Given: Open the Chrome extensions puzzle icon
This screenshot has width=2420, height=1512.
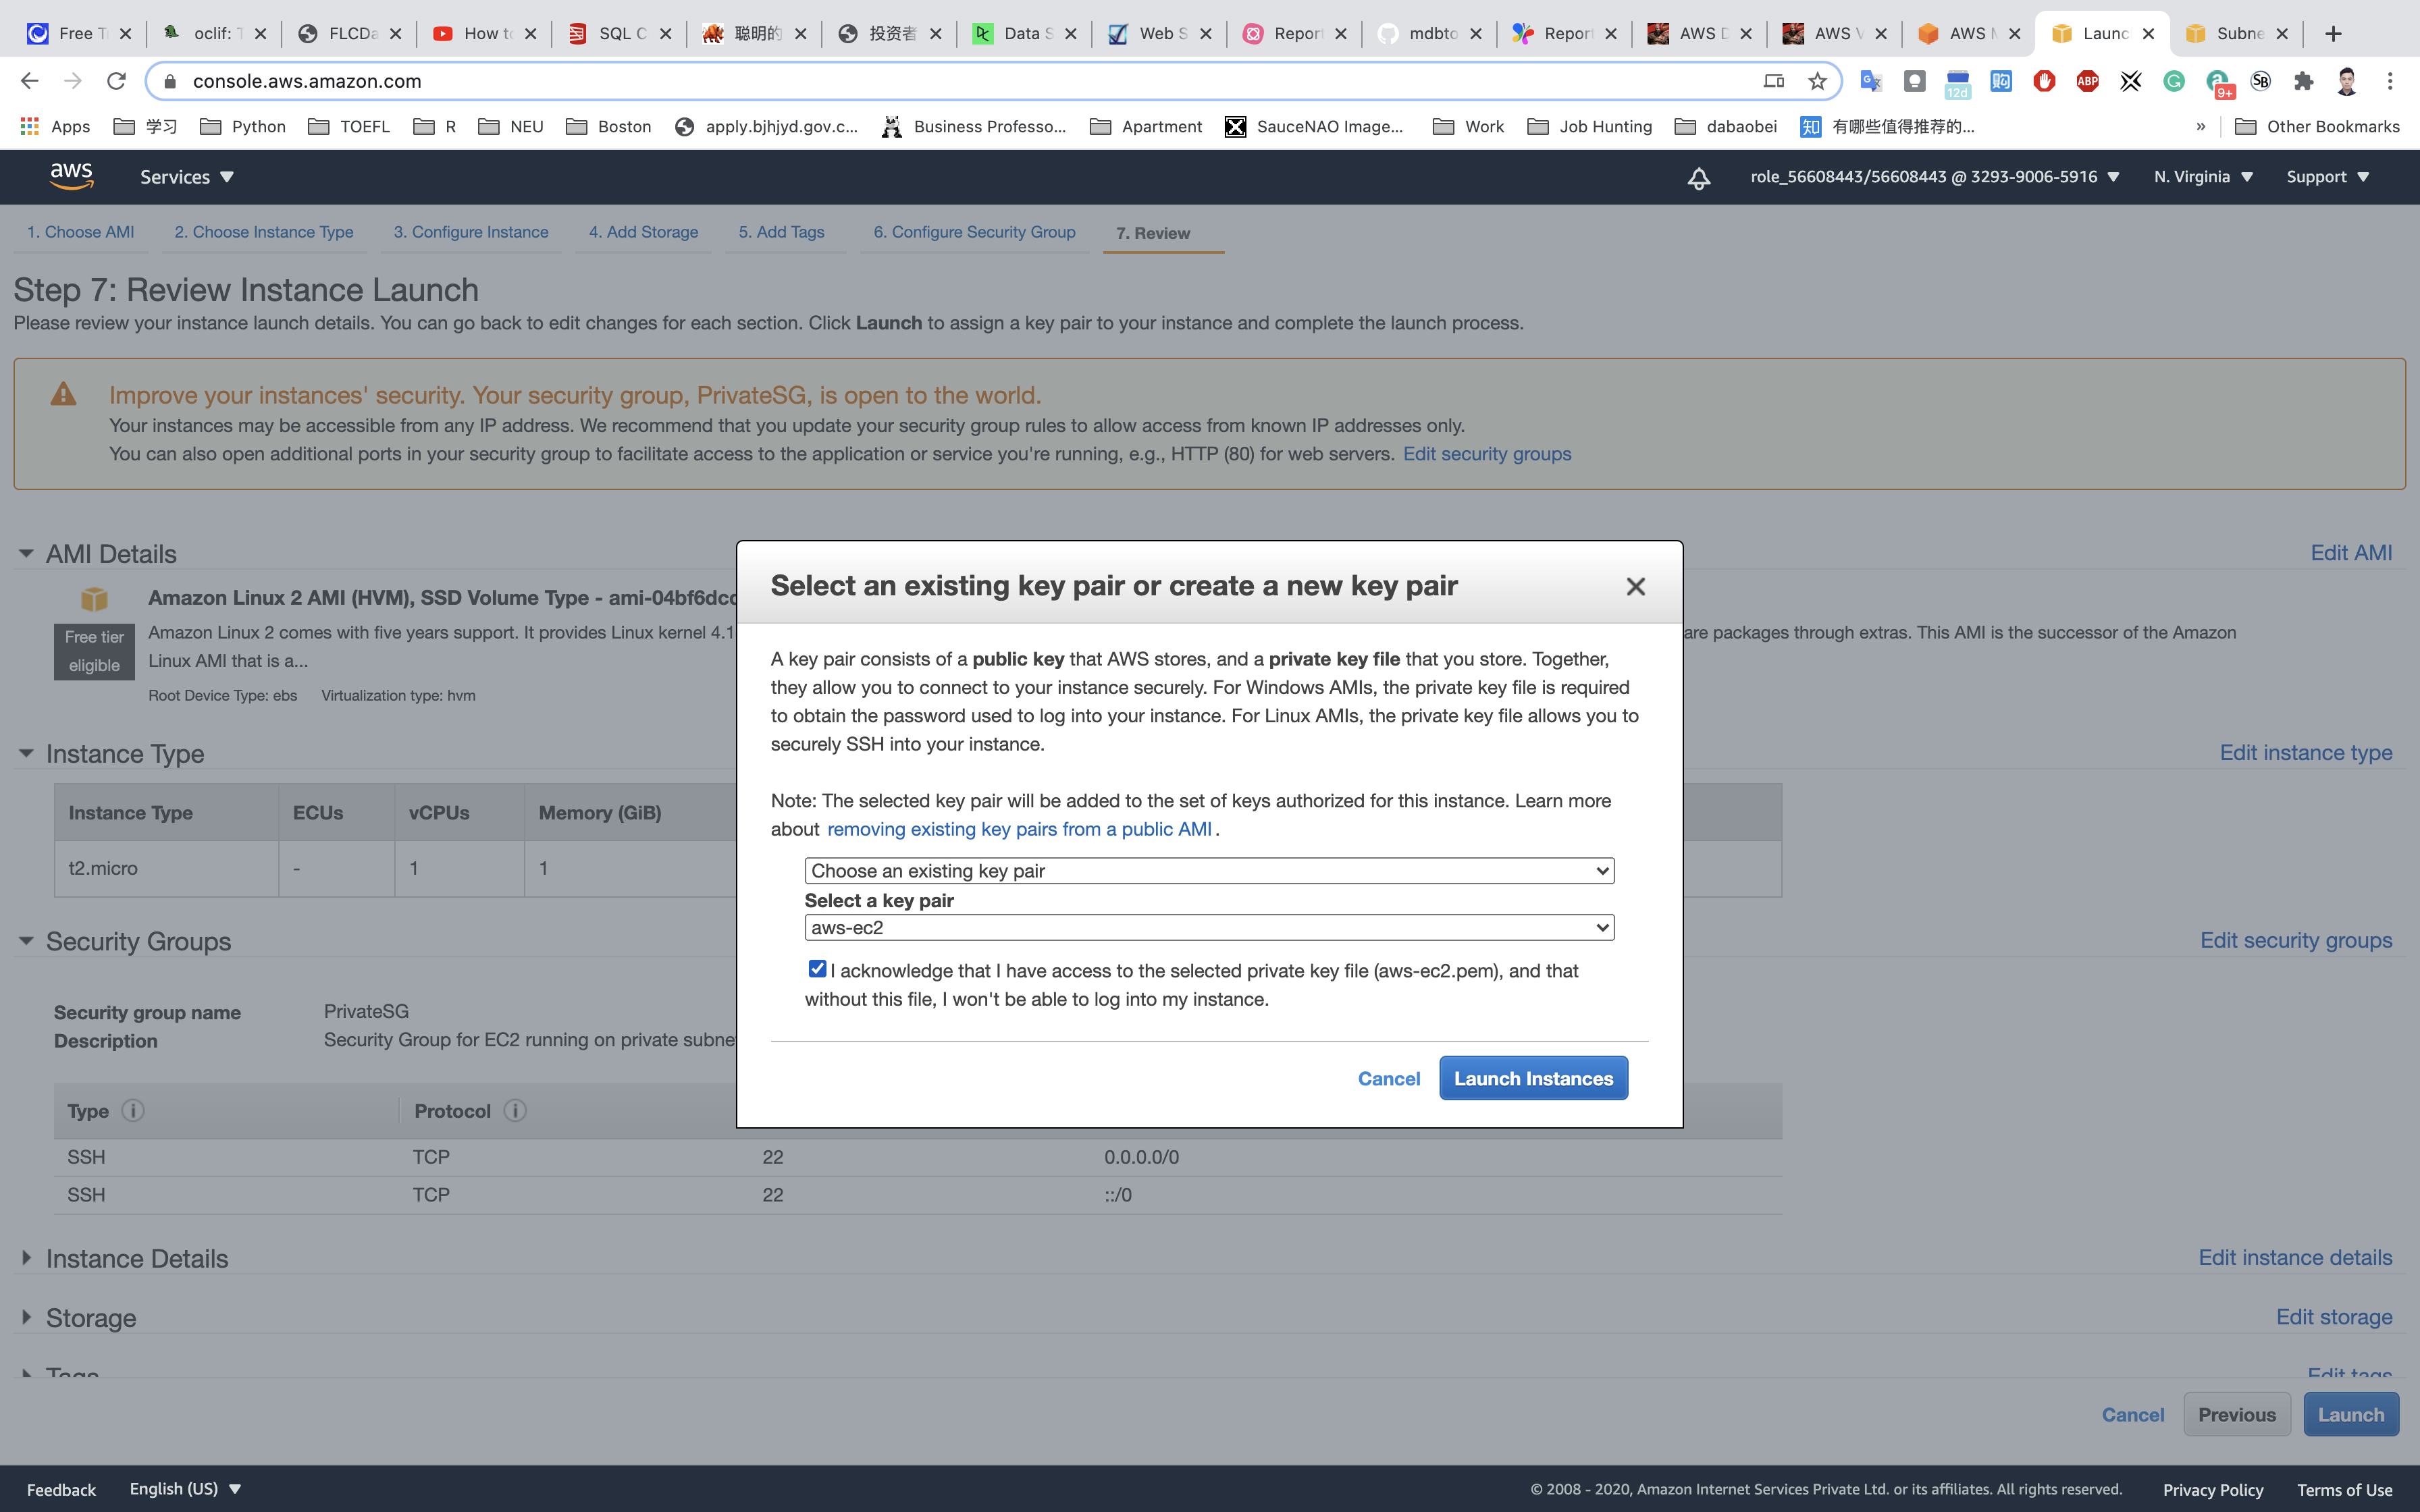Looking at the screenshot, I should 2304,81.
